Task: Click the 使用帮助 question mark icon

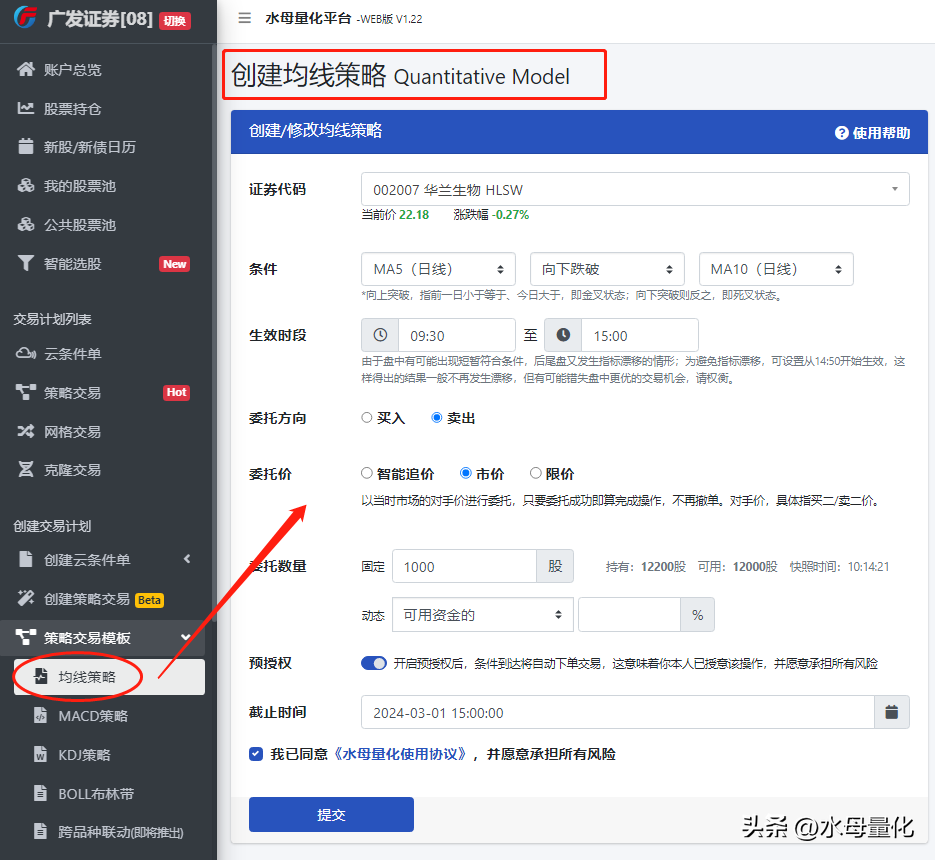Action: coord(842,133)
